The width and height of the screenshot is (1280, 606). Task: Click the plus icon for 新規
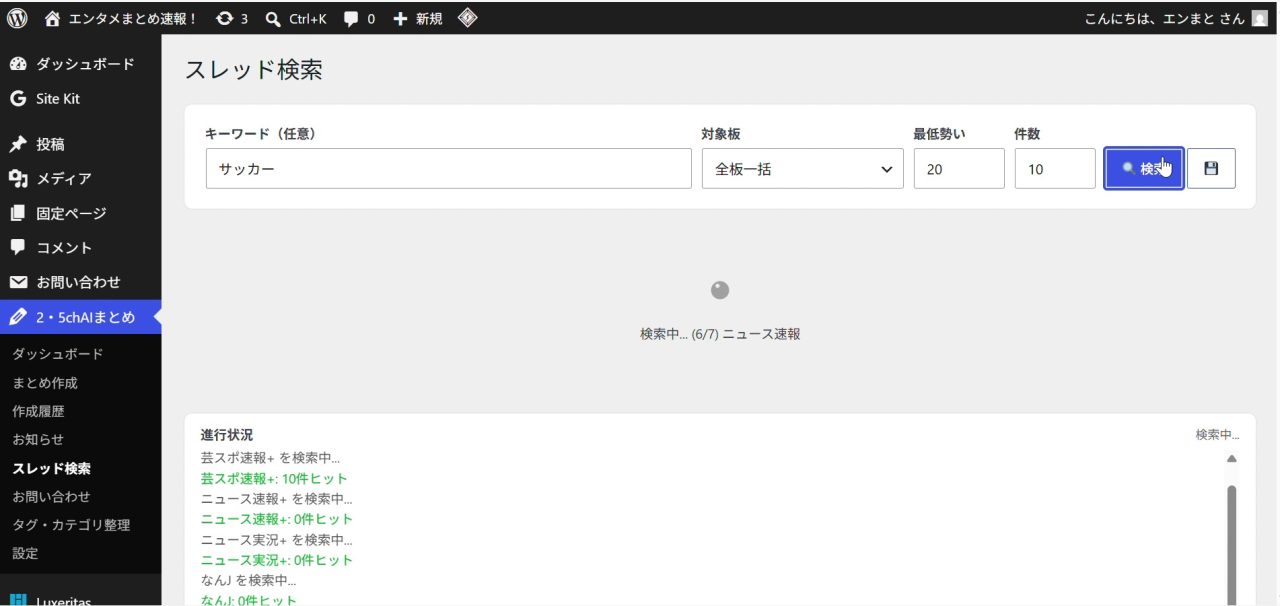pos(400,18)
